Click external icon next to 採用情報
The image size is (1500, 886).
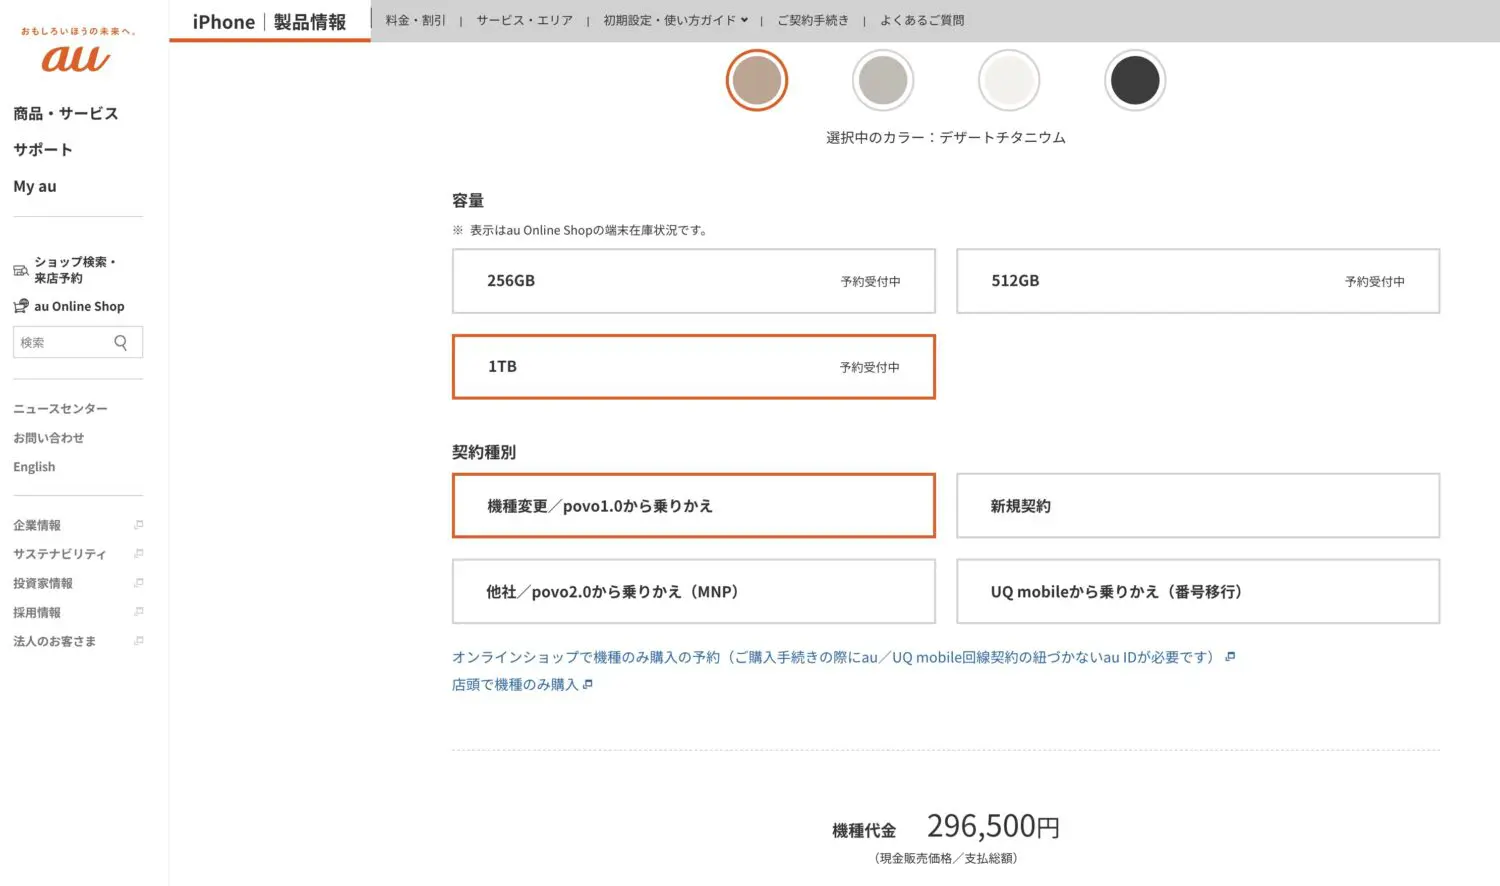tap(138, 612)
